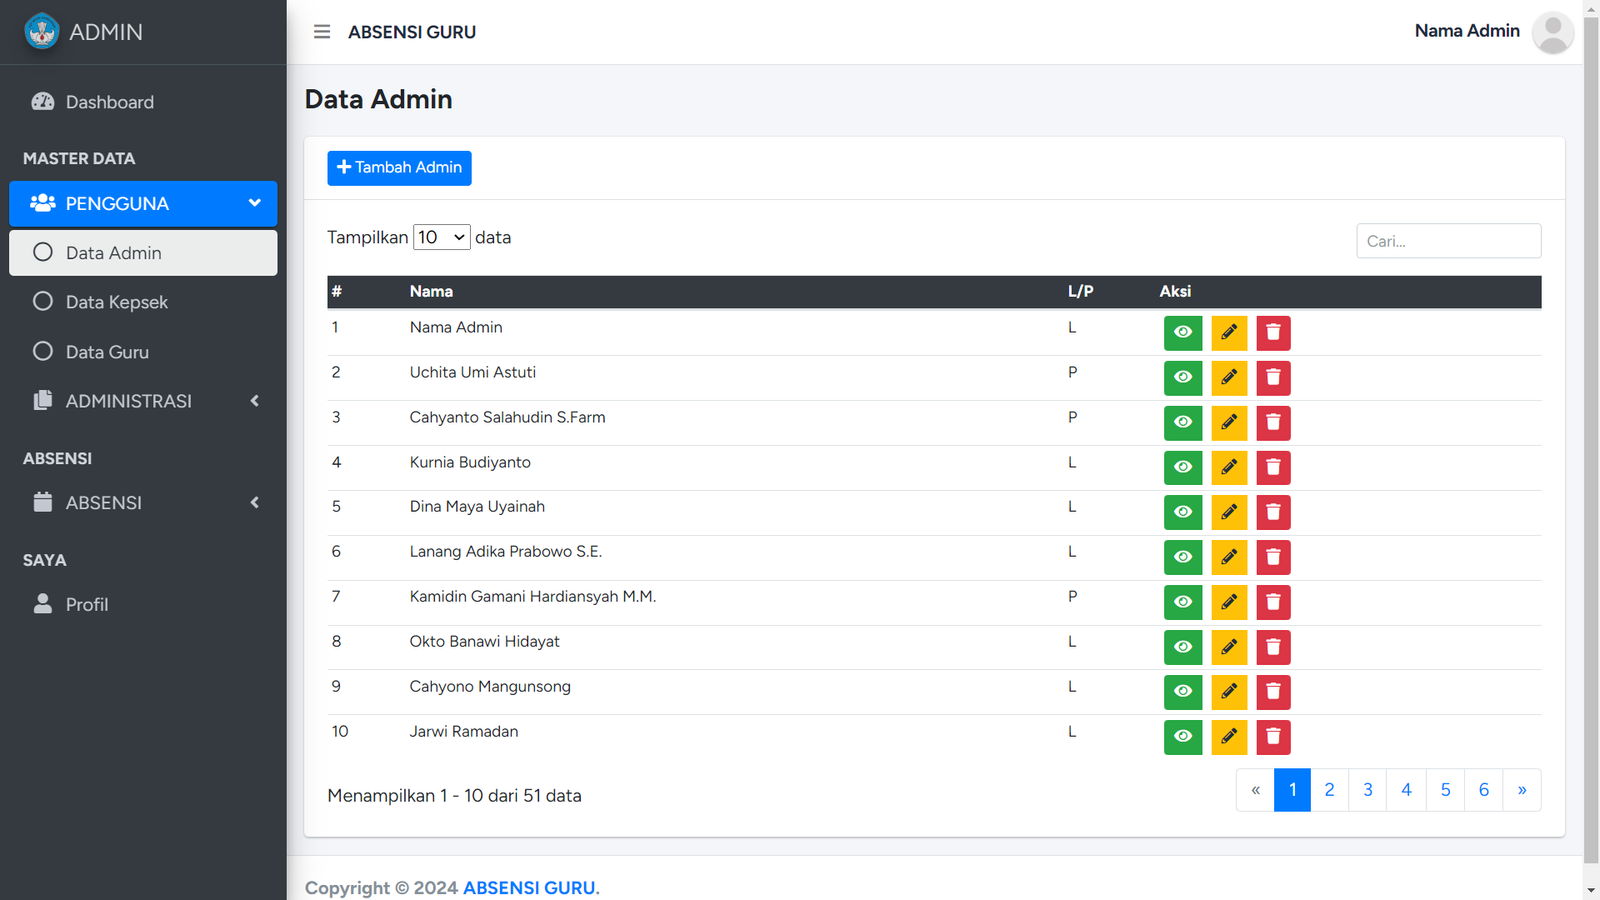Delete Kurnia Budiyanto using the trash icon
The image size is (1600, 900).
1273,467
